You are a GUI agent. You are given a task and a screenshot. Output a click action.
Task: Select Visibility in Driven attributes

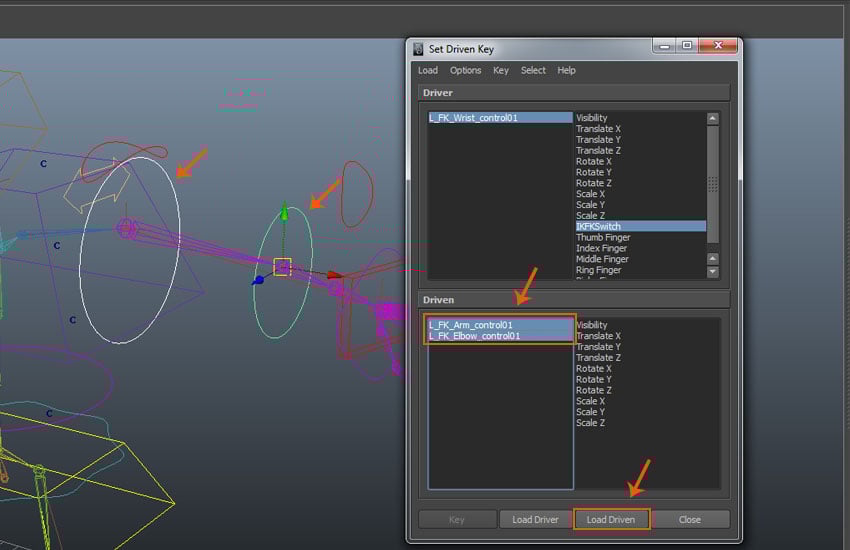pyautogui.click(x=592, y=325)
